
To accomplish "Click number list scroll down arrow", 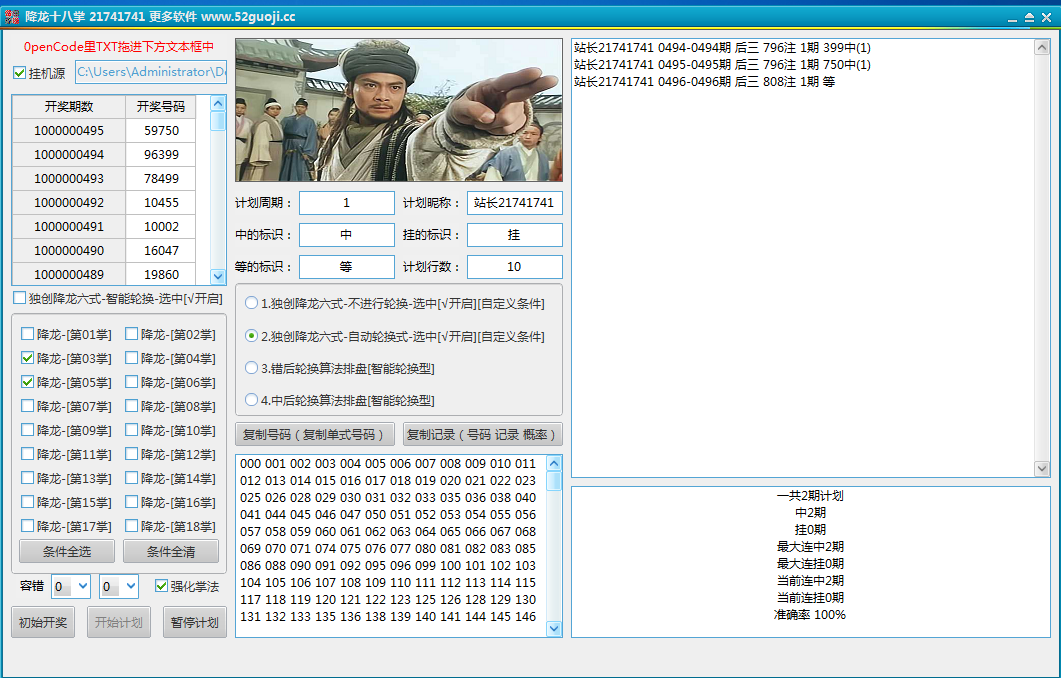I will [554, 629].
